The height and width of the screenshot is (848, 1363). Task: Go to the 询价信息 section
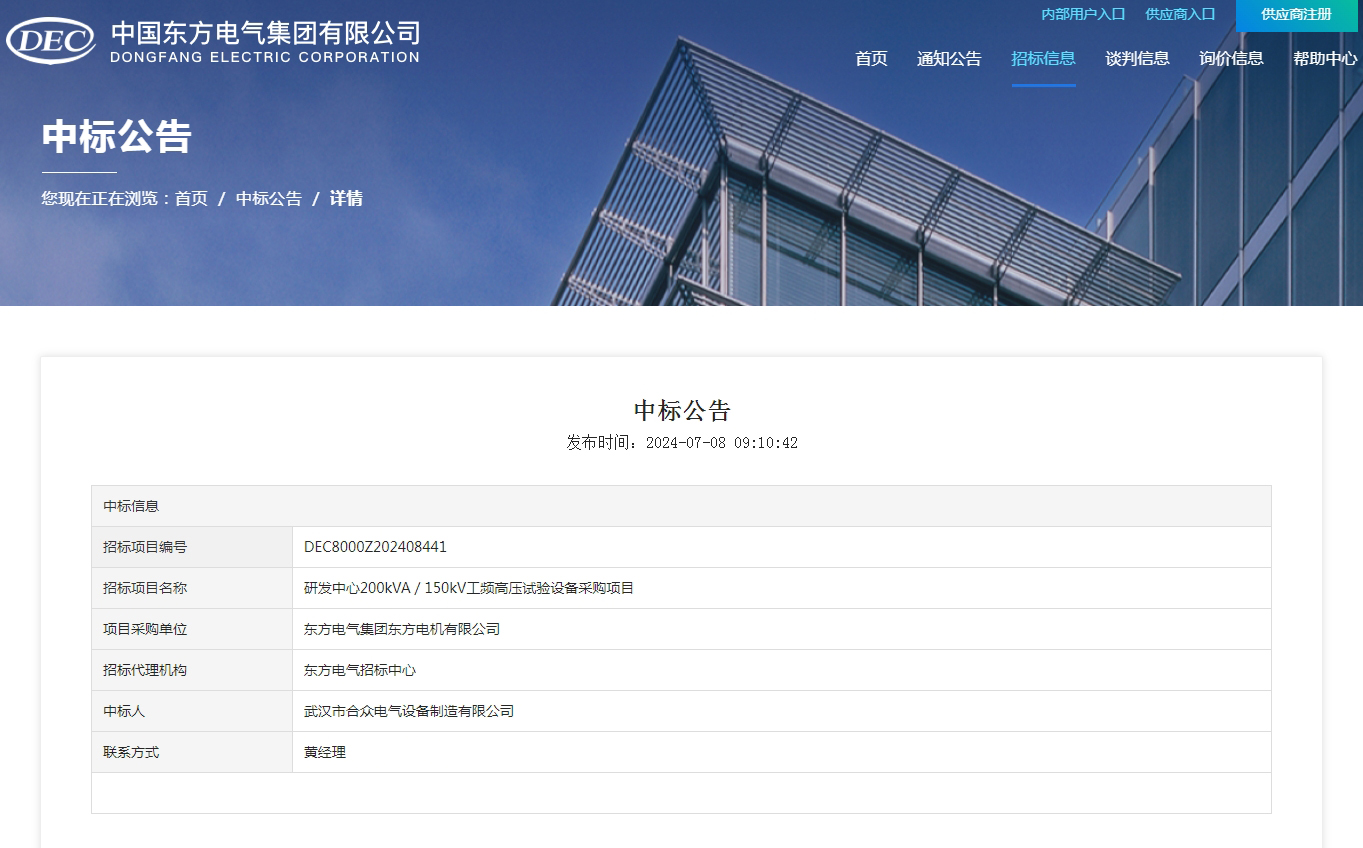tap(1230, 59)
